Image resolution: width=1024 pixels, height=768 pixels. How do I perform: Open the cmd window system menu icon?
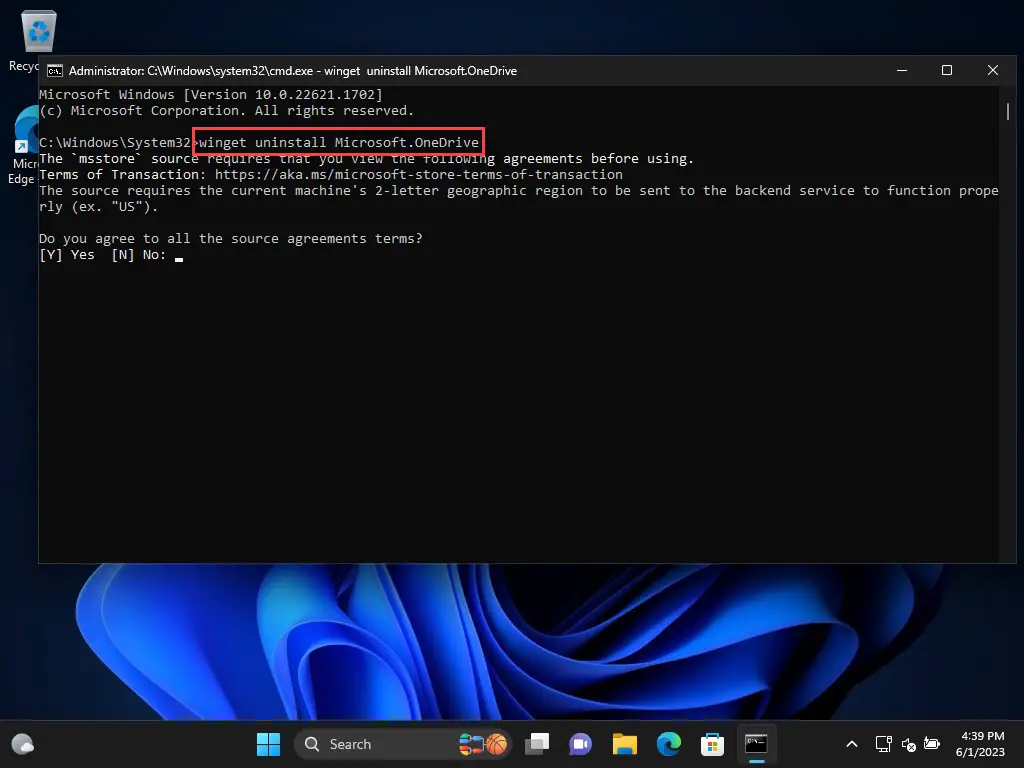pos(55,71)
